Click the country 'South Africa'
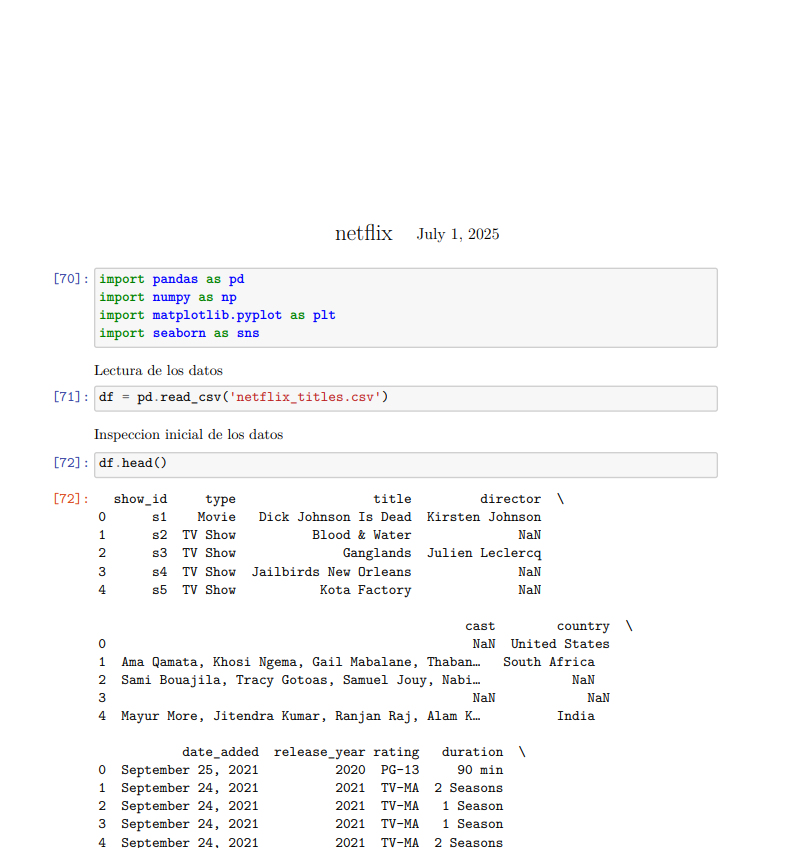Image resolution: width=809 pixels, height=848 pixels. (549, 662)
